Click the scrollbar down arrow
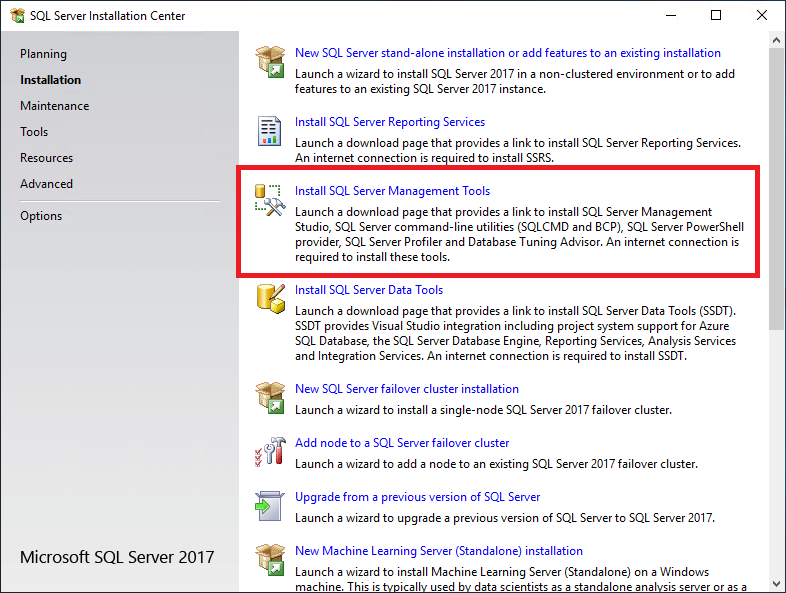 776,584
